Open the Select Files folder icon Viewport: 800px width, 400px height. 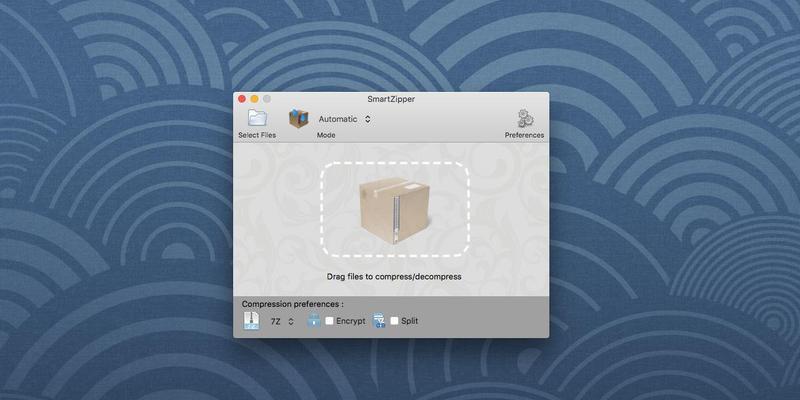pyautogui.click(x=257, y=118)
